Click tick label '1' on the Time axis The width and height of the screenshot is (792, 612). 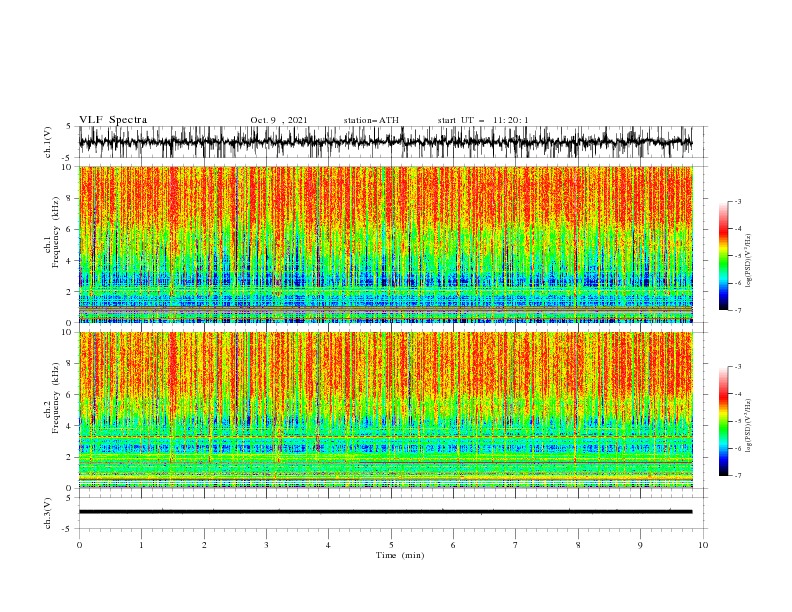141,545
